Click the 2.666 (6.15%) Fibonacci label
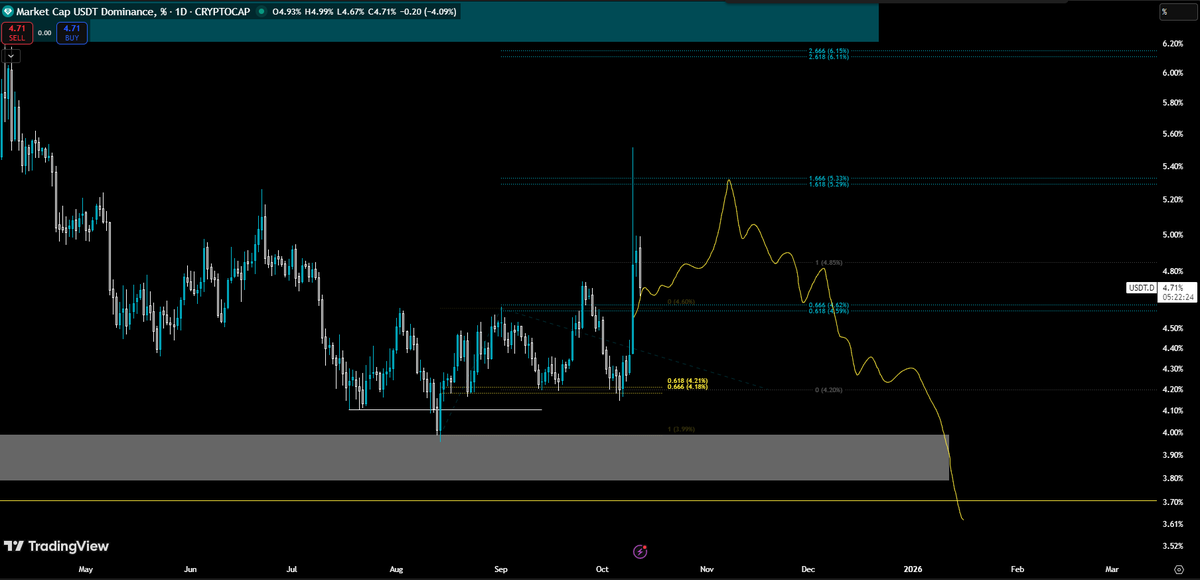The width and height of the screenshot is (1200, 580). click(x=829, y=50)
